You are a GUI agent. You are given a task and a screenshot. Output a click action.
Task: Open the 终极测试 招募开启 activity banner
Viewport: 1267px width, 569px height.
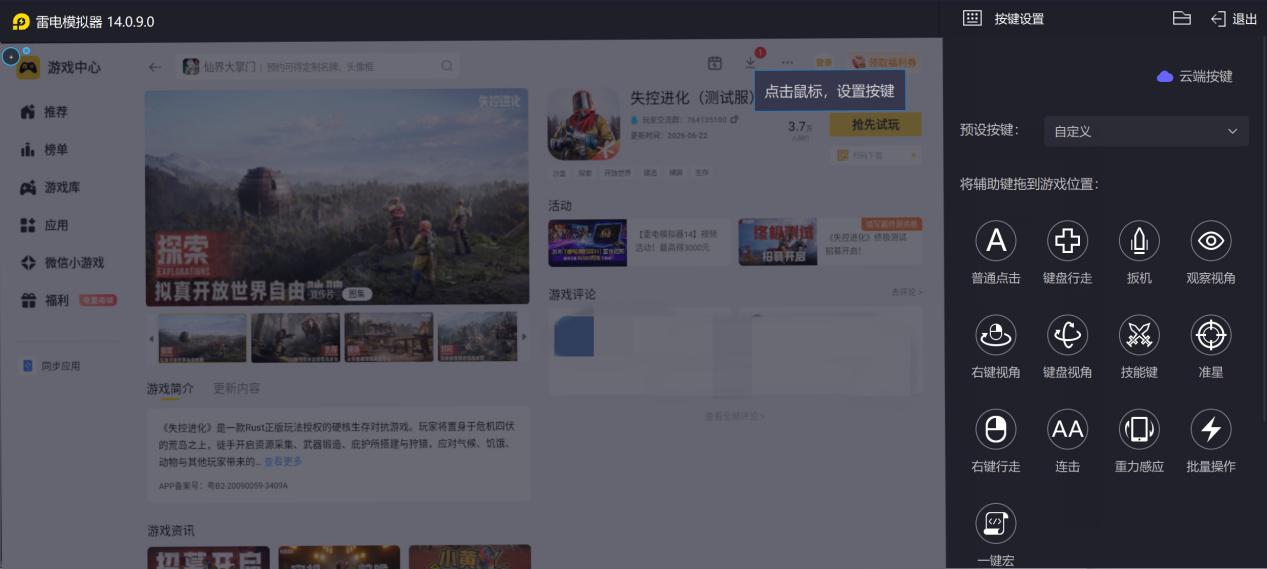830,242
